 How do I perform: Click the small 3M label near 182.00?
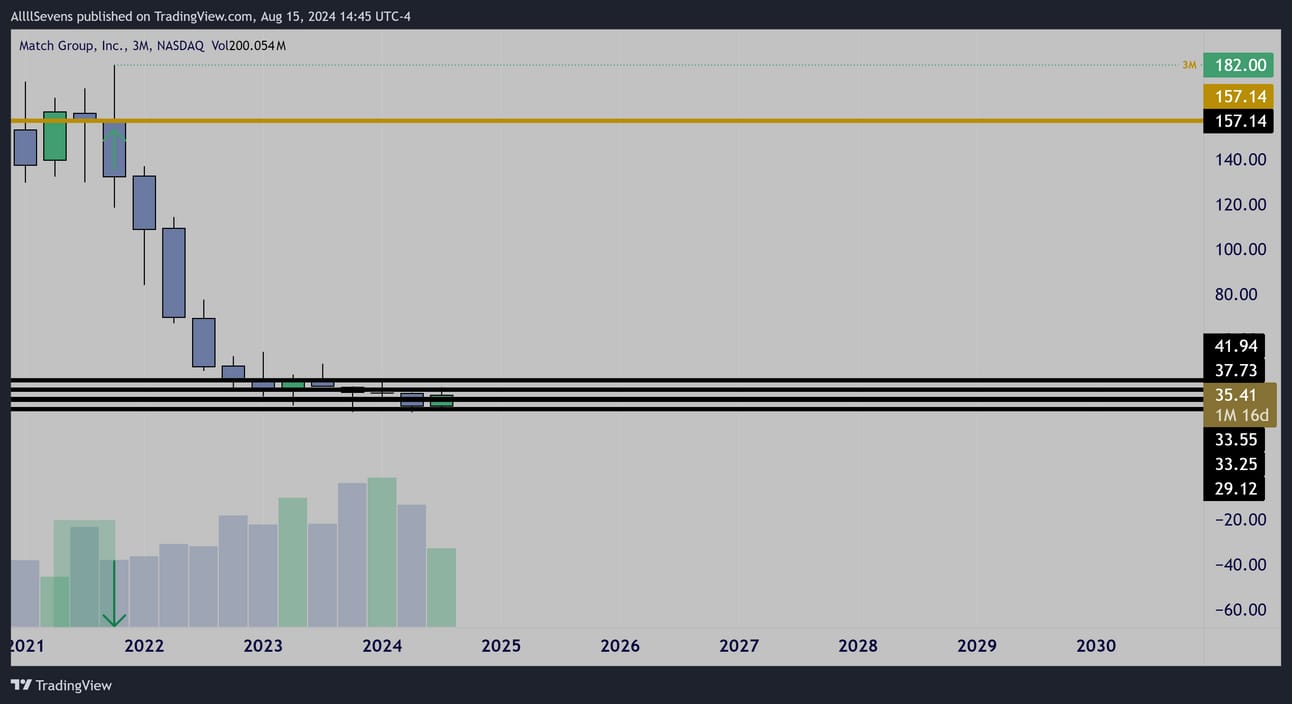[x=1189, y=65]
